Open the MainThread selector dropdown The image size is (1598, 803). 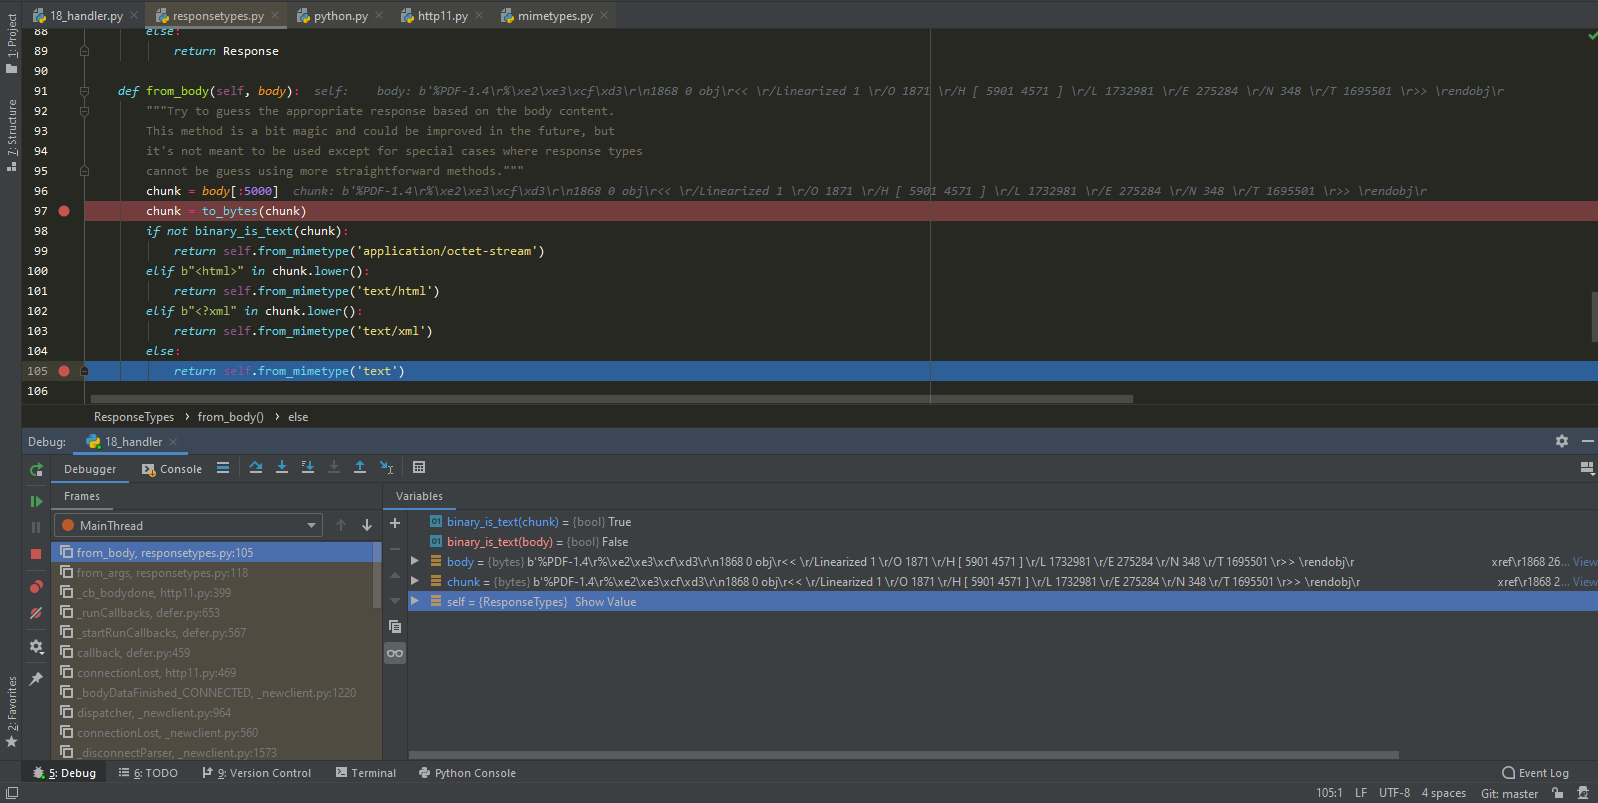coord(189,525)
